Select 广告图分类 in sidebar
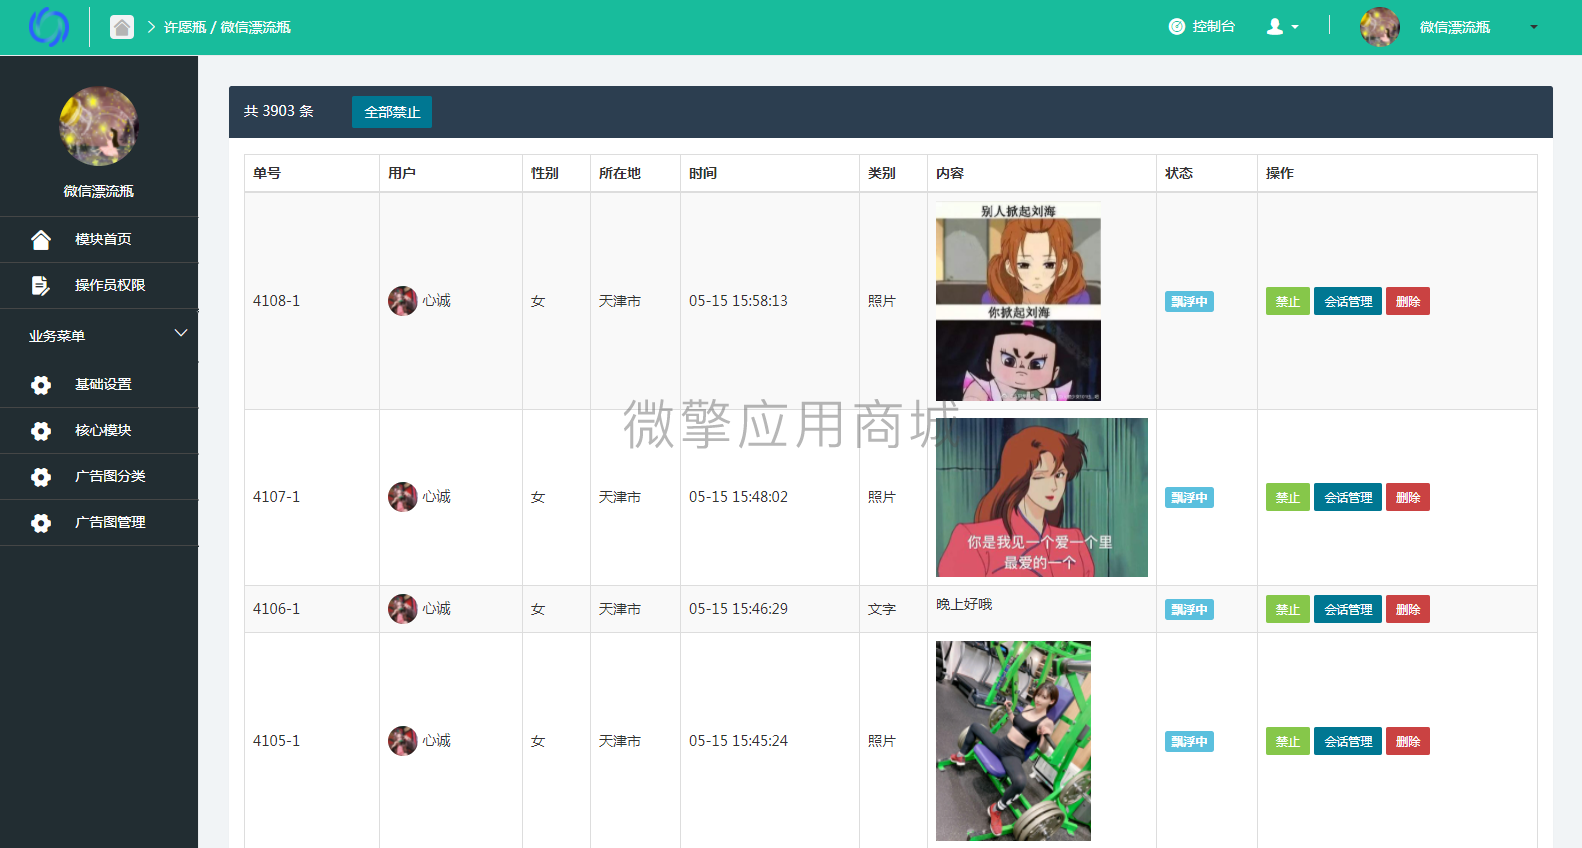Image resolution: width=1582 pixels, height=848 pixels. (x=99, y=476)
